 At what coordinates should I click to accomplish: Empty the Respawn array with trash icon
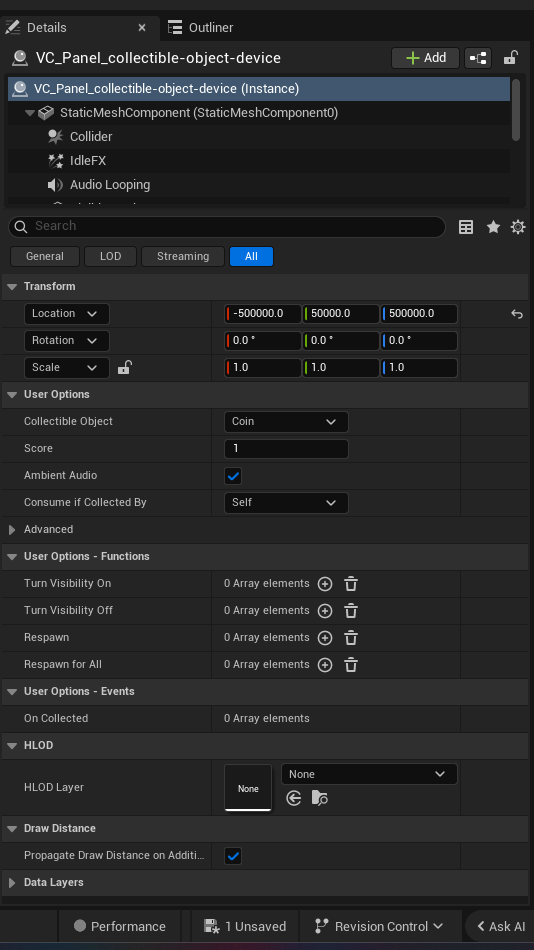coord(351,638)
